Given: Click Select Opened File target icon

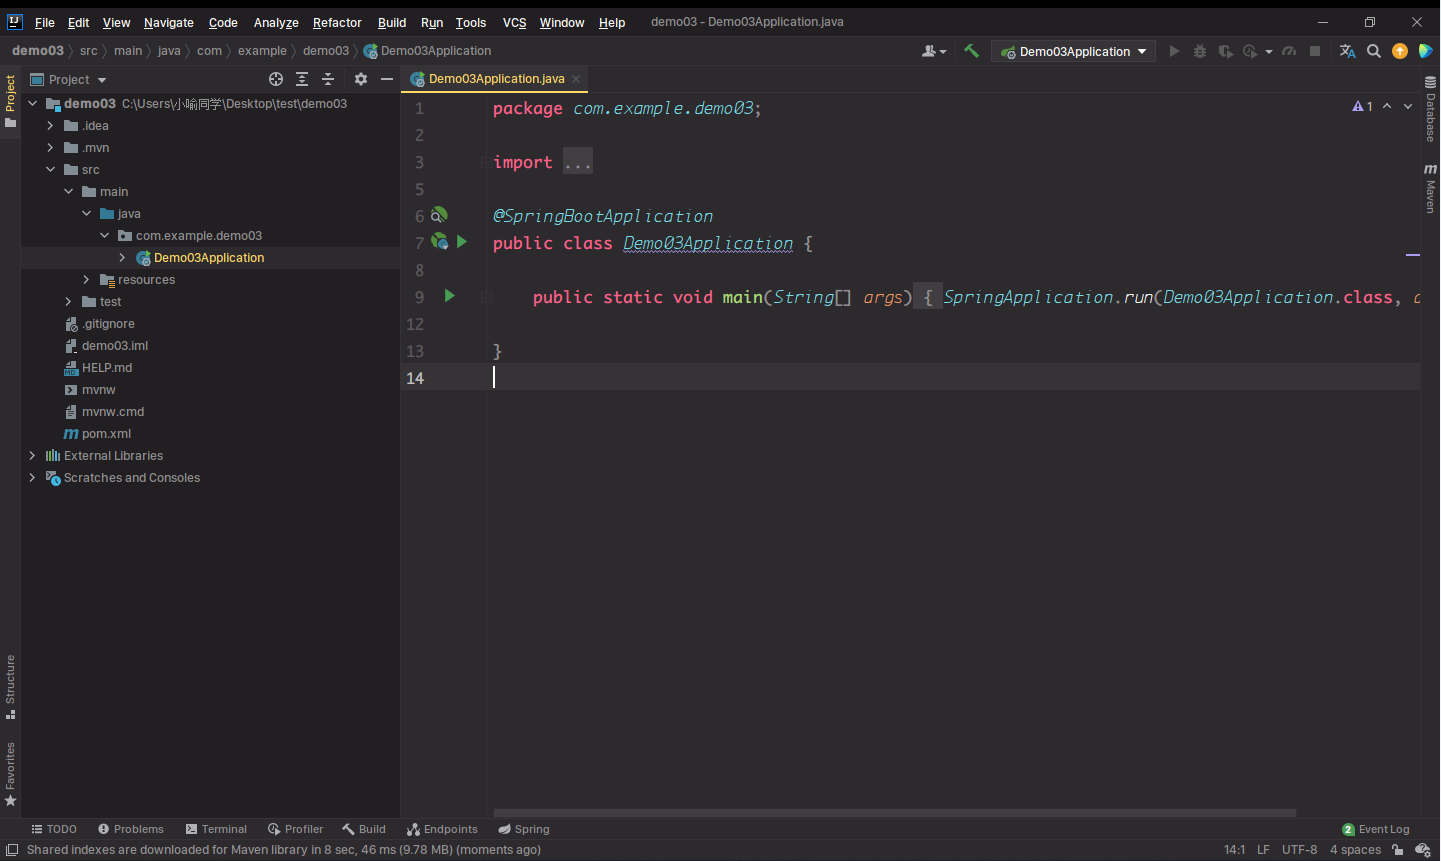Looking at the screenshot, I should click(x=276, y=79).
